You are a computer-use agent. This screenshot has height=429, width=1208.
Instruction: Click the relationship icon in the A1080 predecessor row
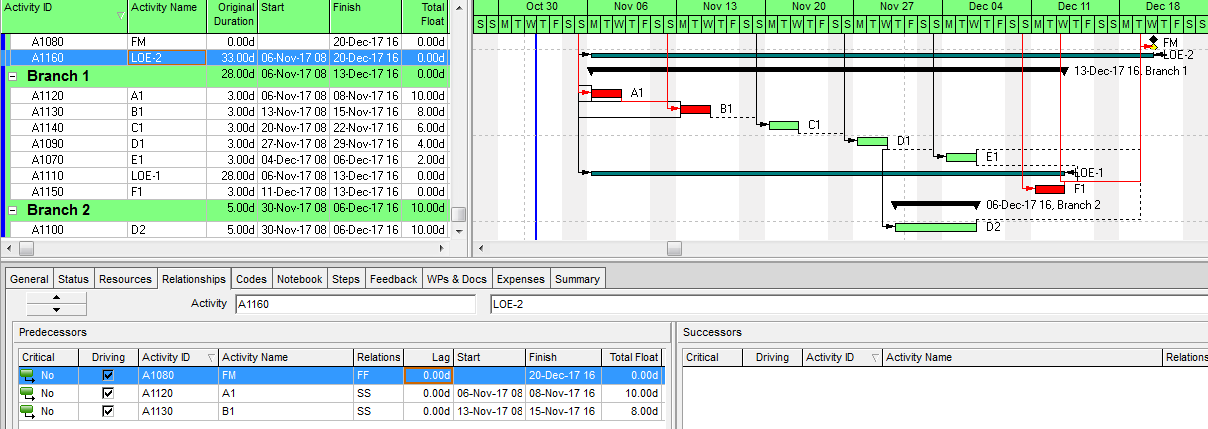coord(27,376)
